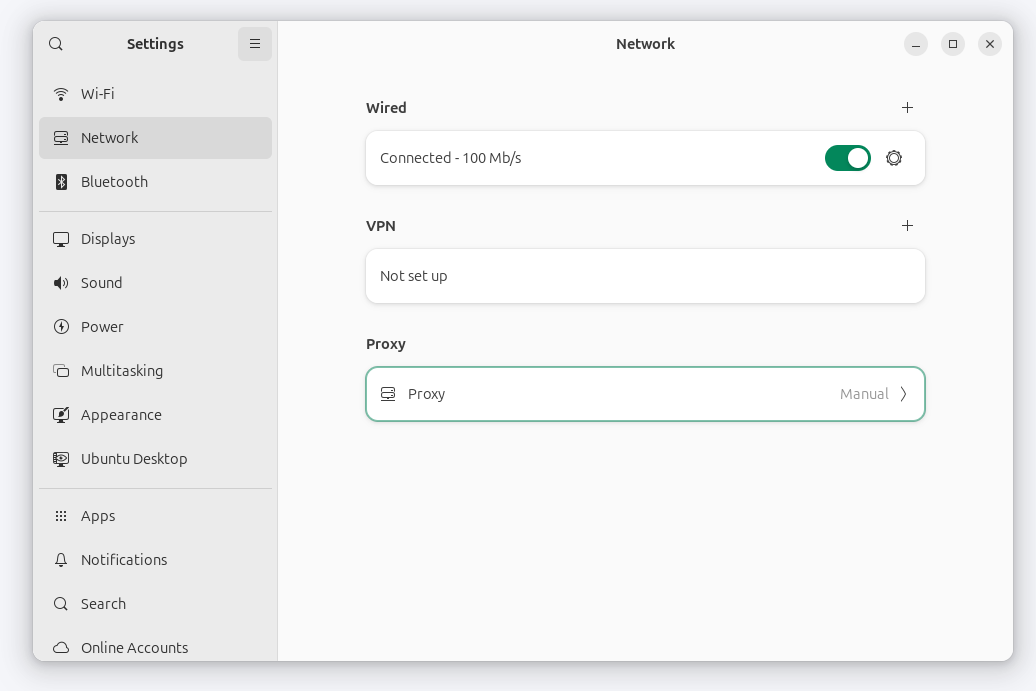Click the Multitasking icon in sidebar
1036x691 pixels.
tap(61, 371)
